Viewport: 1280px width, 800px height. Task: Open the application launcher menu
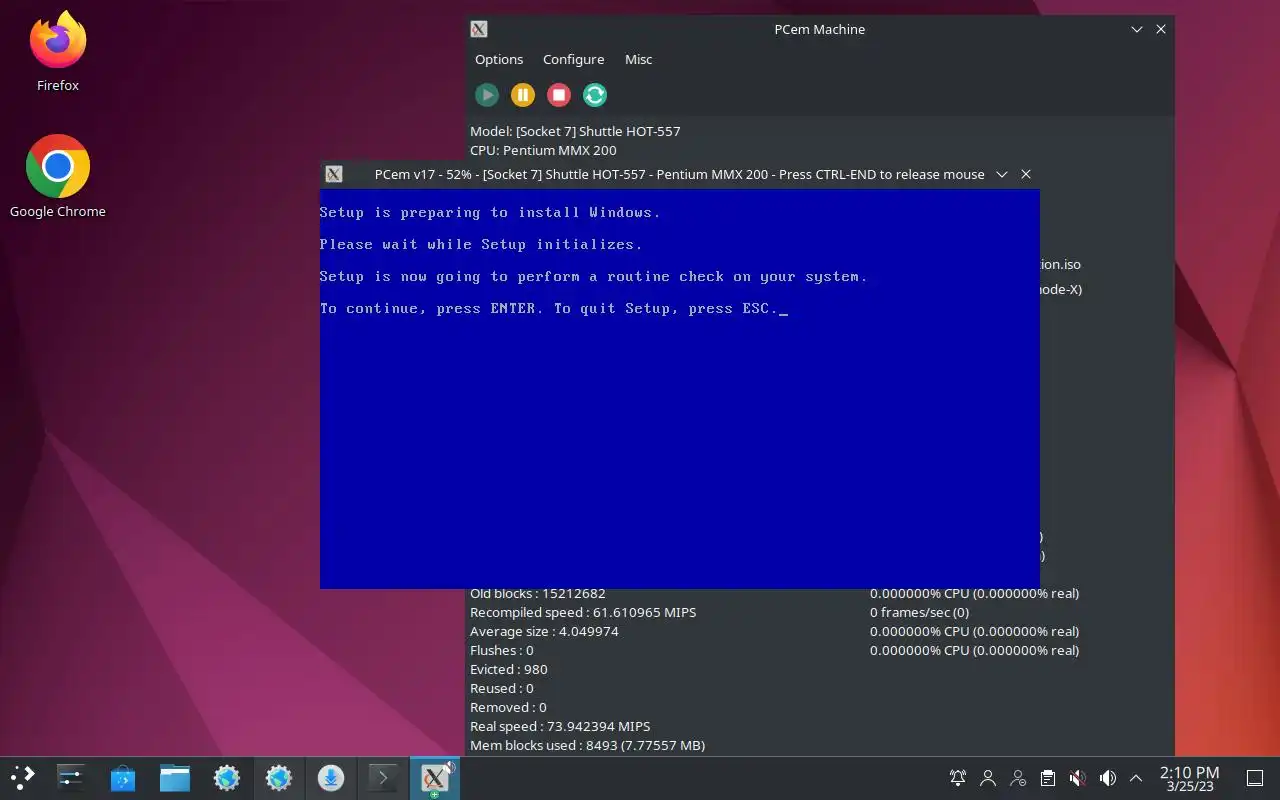tap(22, 777)
